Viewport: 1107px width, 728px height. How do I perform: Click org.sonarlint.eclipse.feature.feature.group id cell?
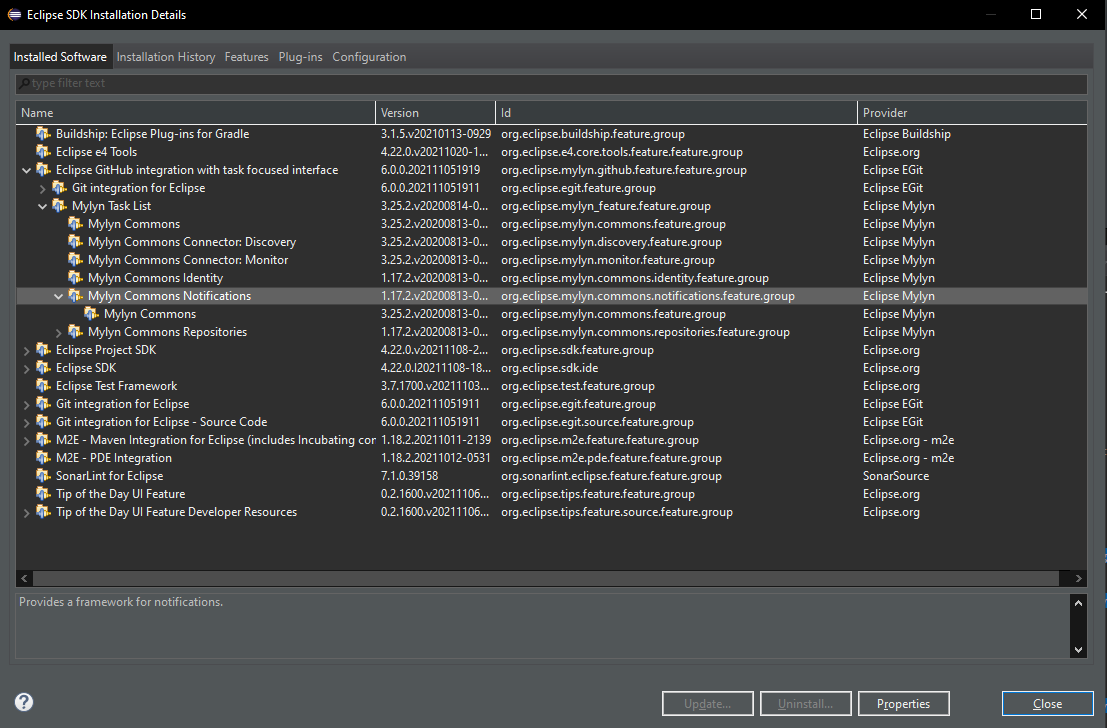click(x=611, y=476)
